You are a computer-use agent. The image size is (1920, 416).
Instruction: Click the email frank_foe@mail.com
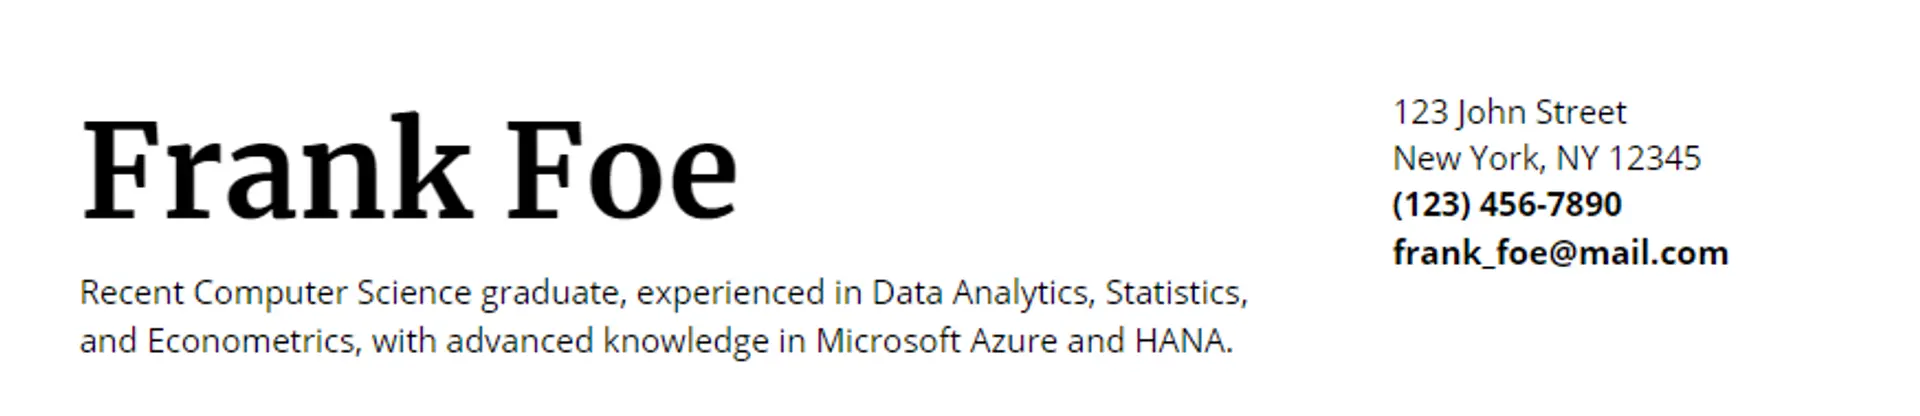point(1559,253)
